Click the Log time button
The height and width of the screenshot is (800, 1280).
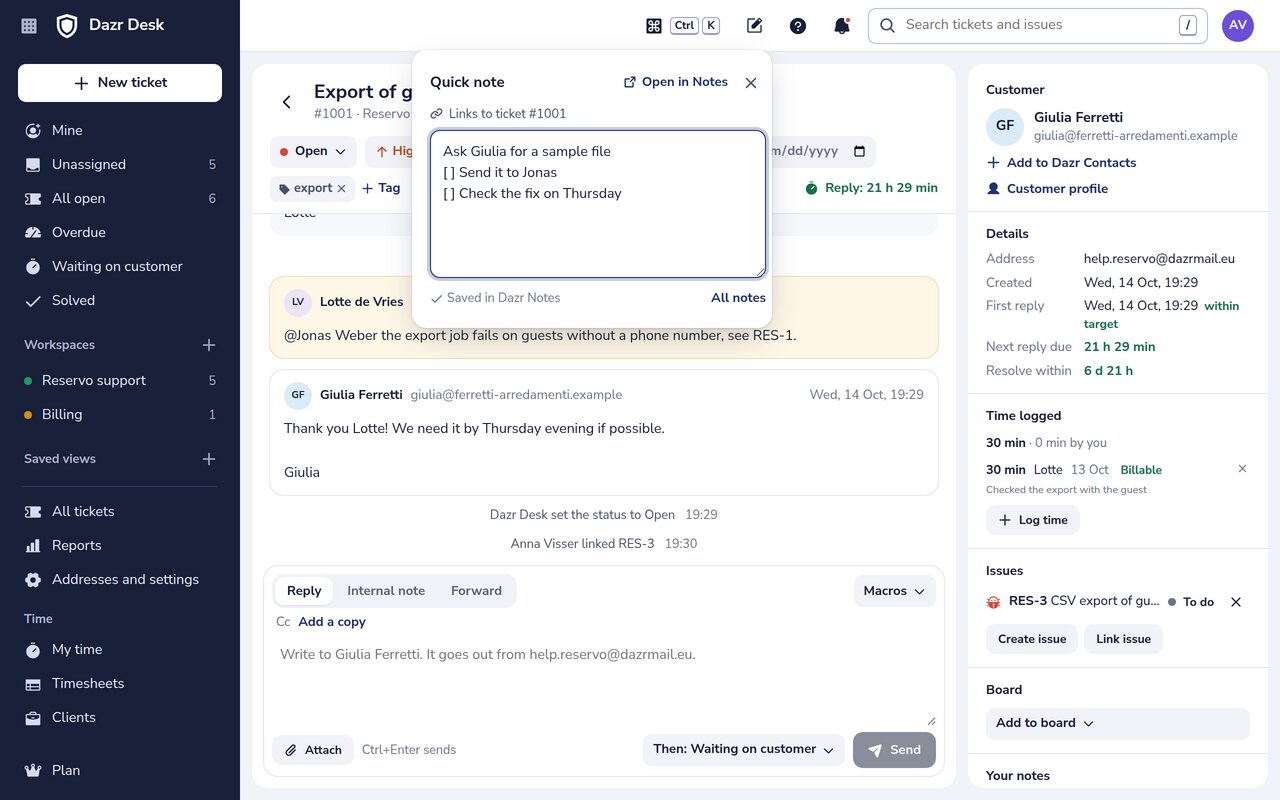tap(1033, 520)
